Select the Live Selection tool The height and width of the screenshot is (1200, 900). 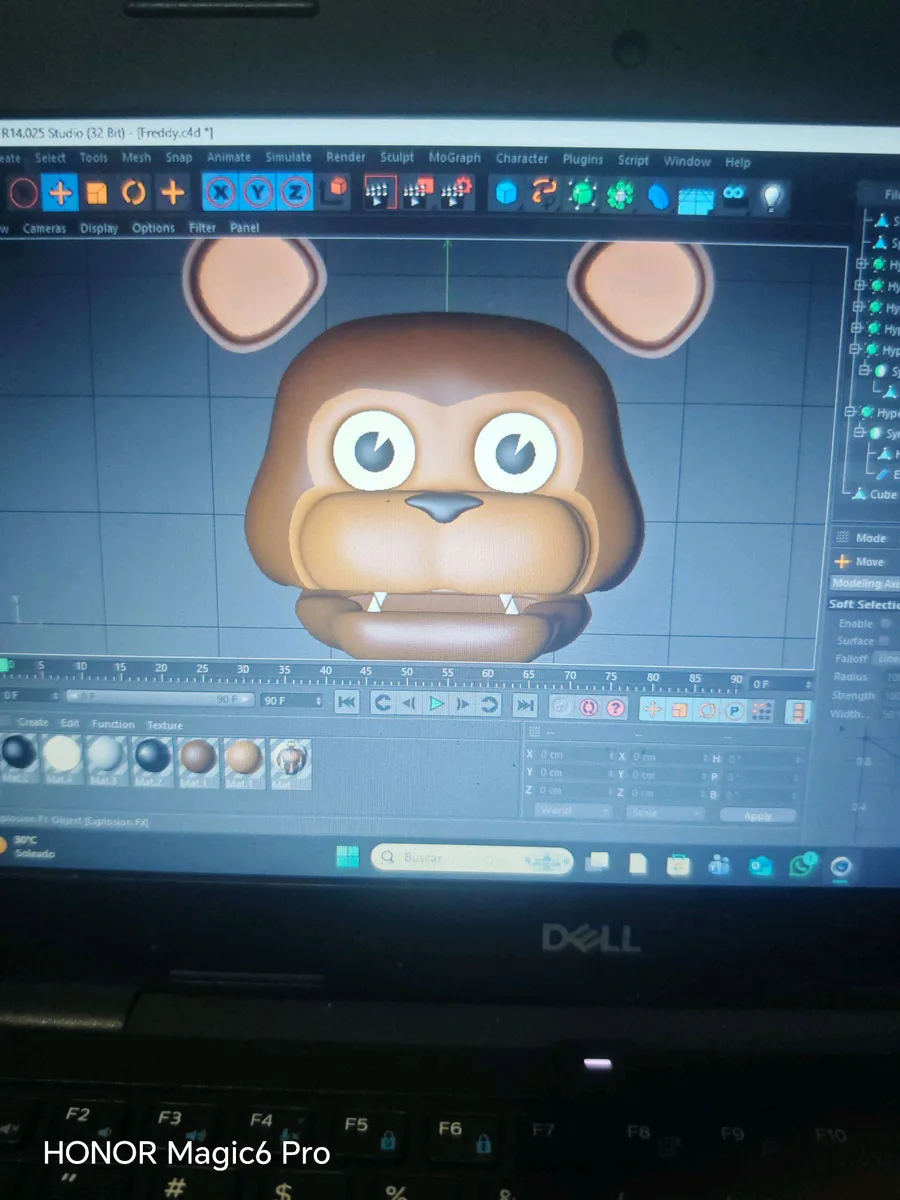[x=24, y=192]
